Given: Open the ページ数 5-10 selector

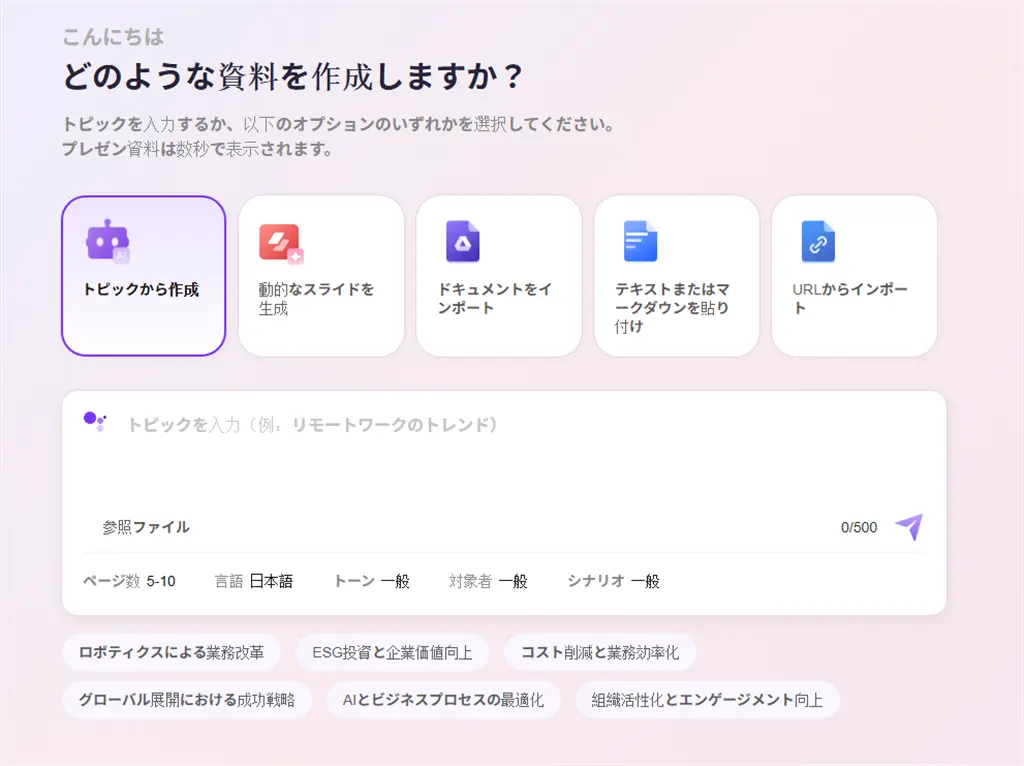Looking at the screenshot, I should (131, 581).
